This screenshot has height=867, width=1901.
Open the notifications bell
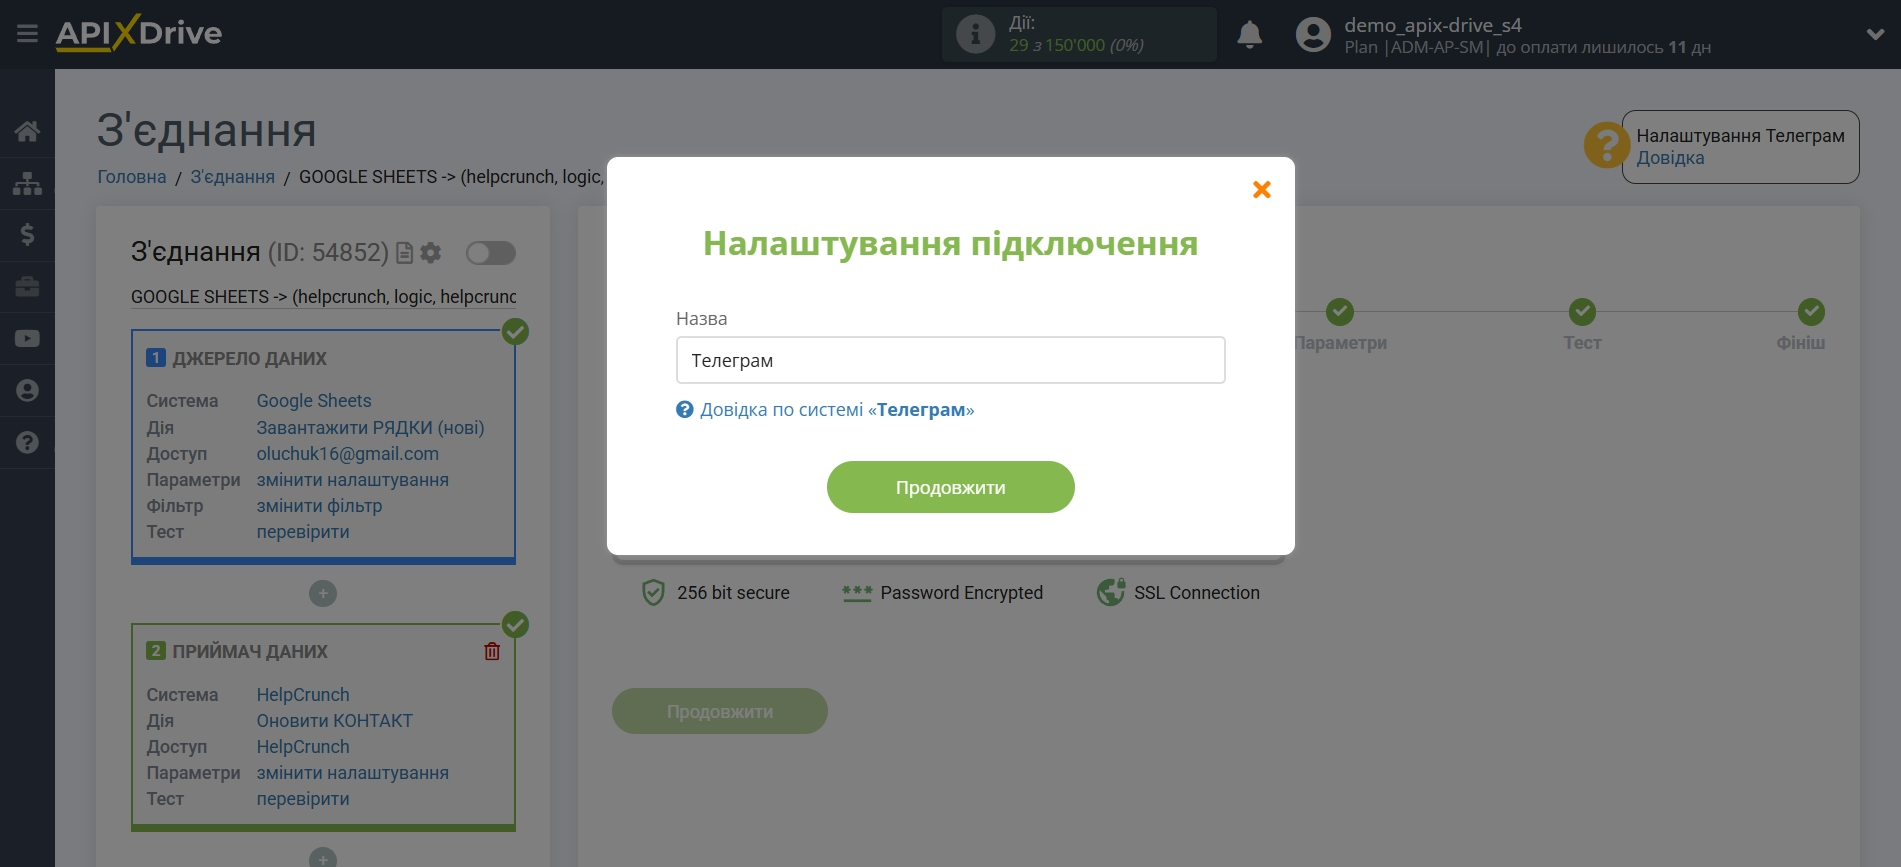point(1249,35)
